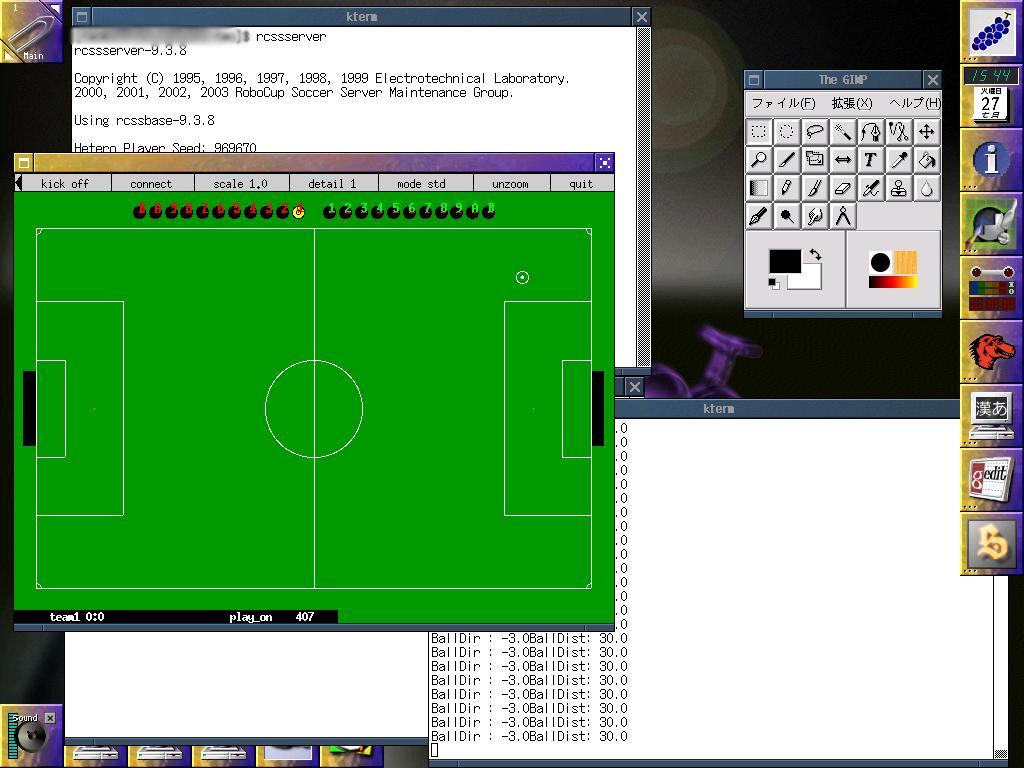Open the active gradient selector bar
Screen dimensions: 1024x768
(x=893, y=282)
